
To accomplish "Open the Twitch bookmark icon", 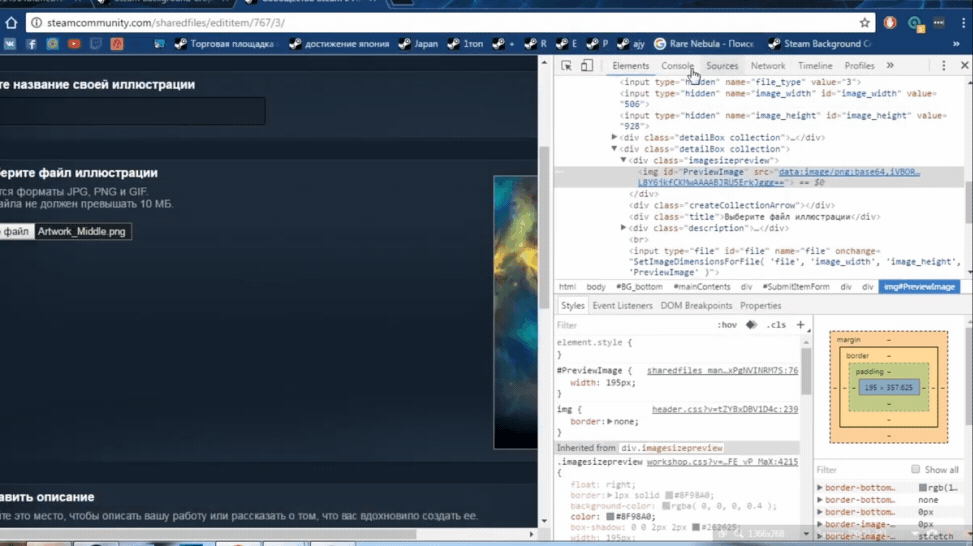I will [96, 44].
